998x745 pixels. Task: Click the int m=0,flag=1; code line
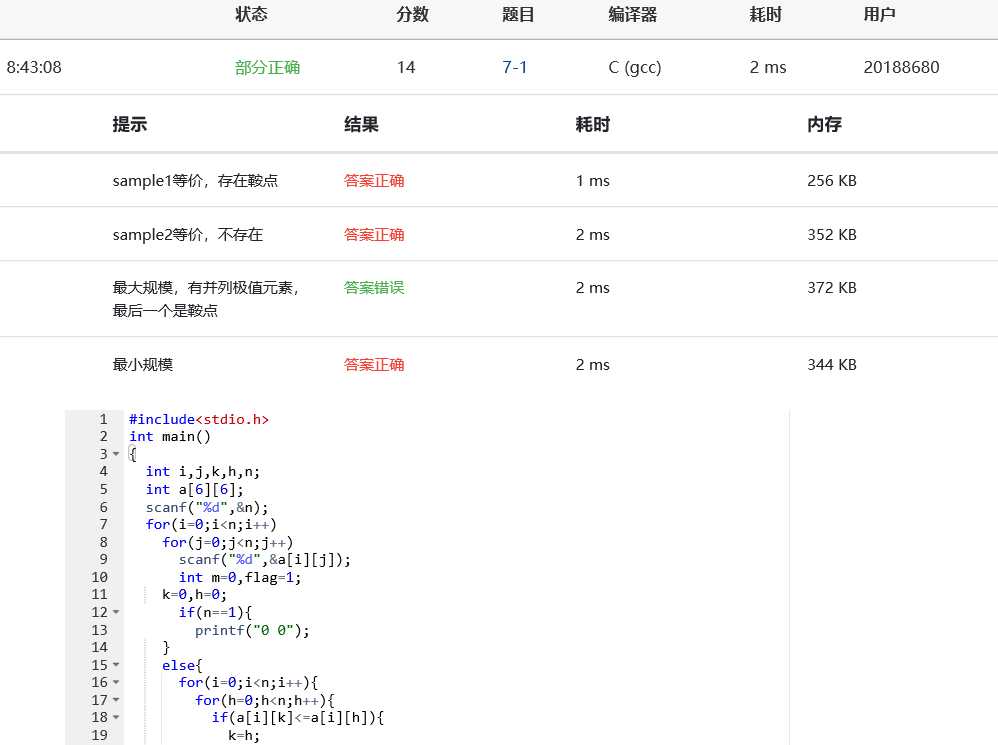tap(240, 577)
